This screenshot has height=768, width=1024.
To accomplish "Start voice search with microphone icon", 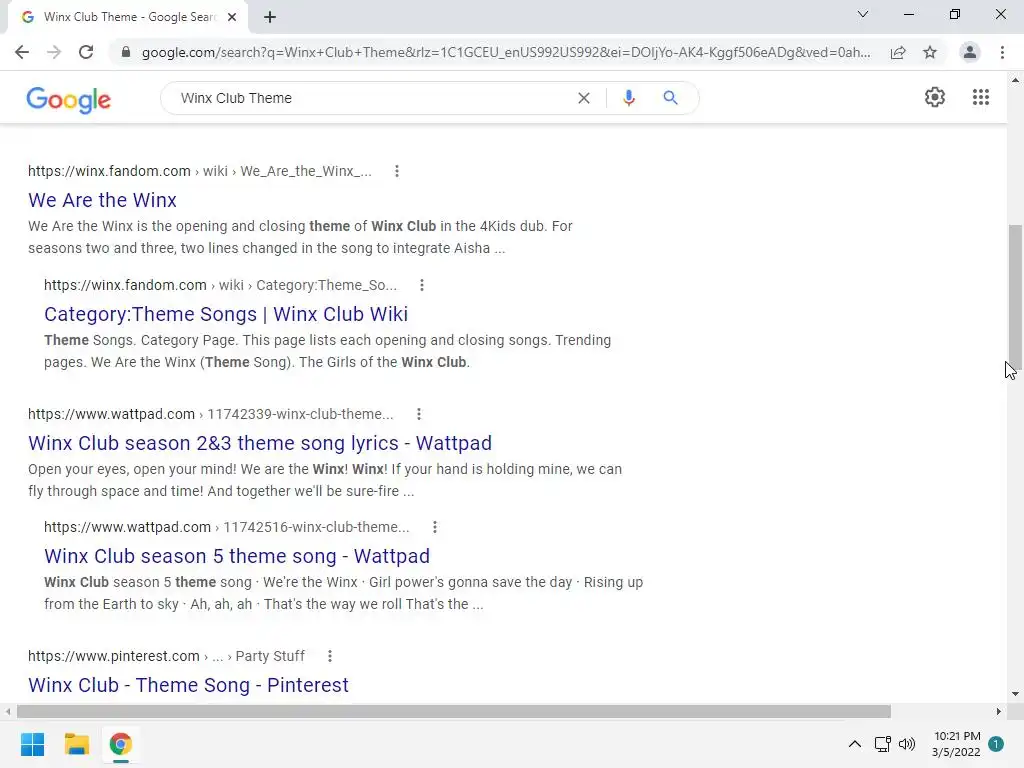I will pyautogui.click(x=628, y=98).
